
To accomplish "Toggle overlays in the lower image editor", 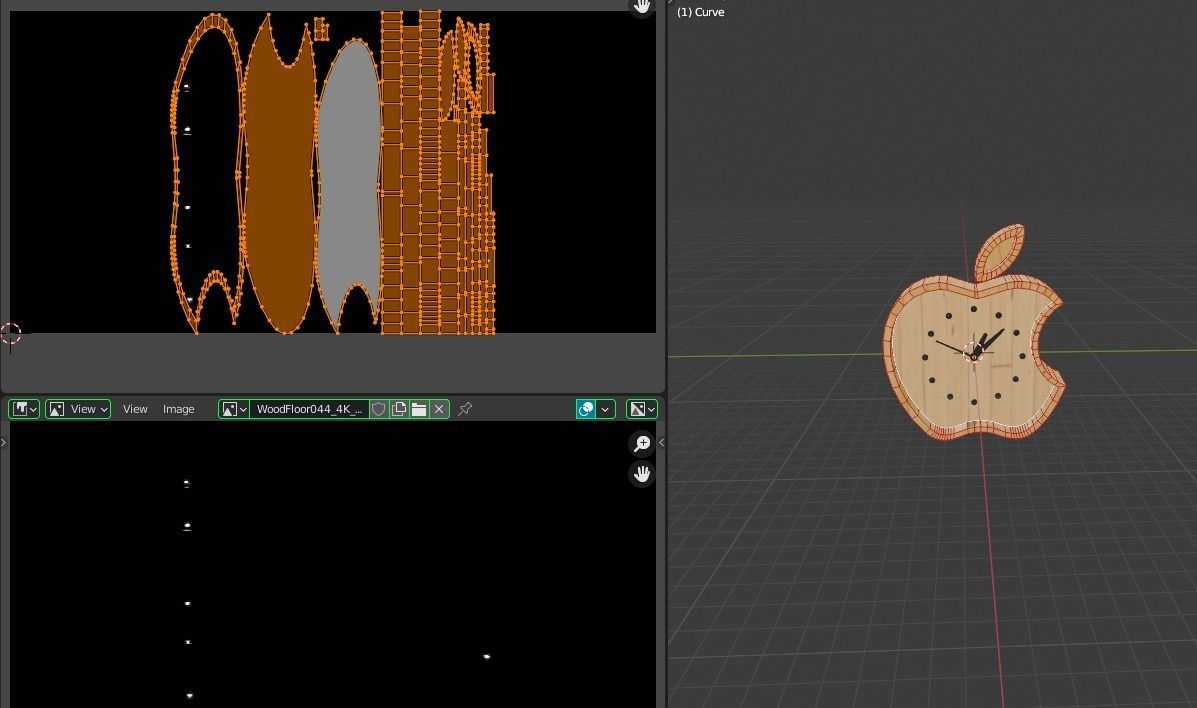I will point(586,409).
